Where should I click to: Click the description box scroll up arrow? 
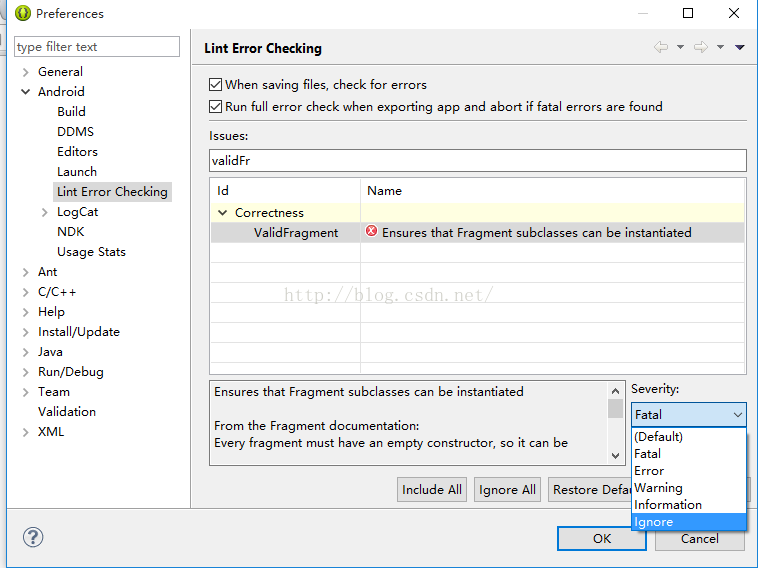[x=615, y=391]
